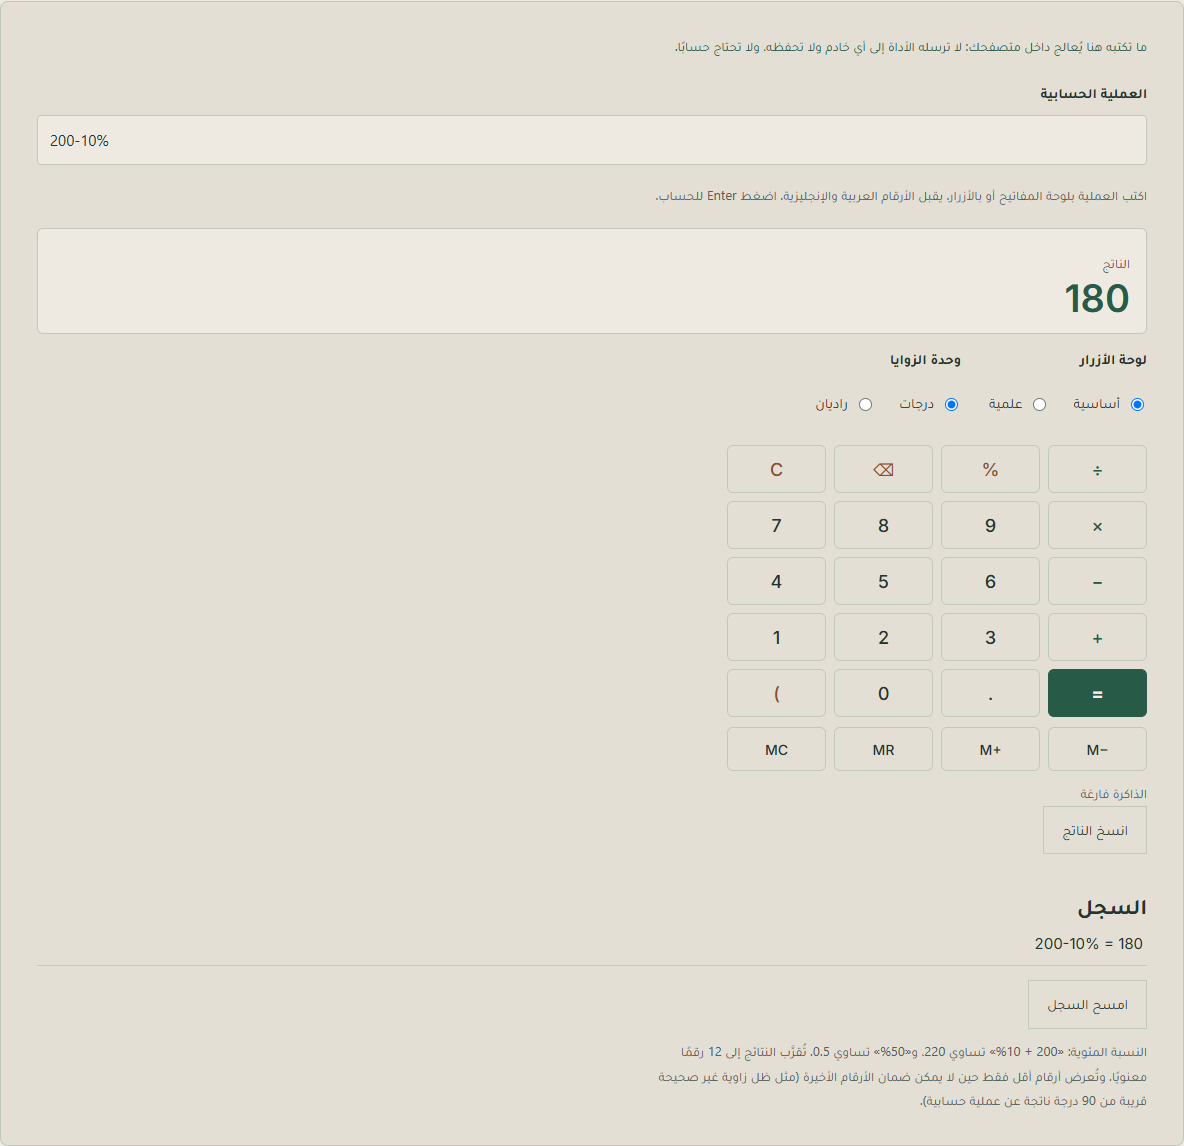
Task: Select راديان angle unit radio
Action: click(x=865, y=405)
